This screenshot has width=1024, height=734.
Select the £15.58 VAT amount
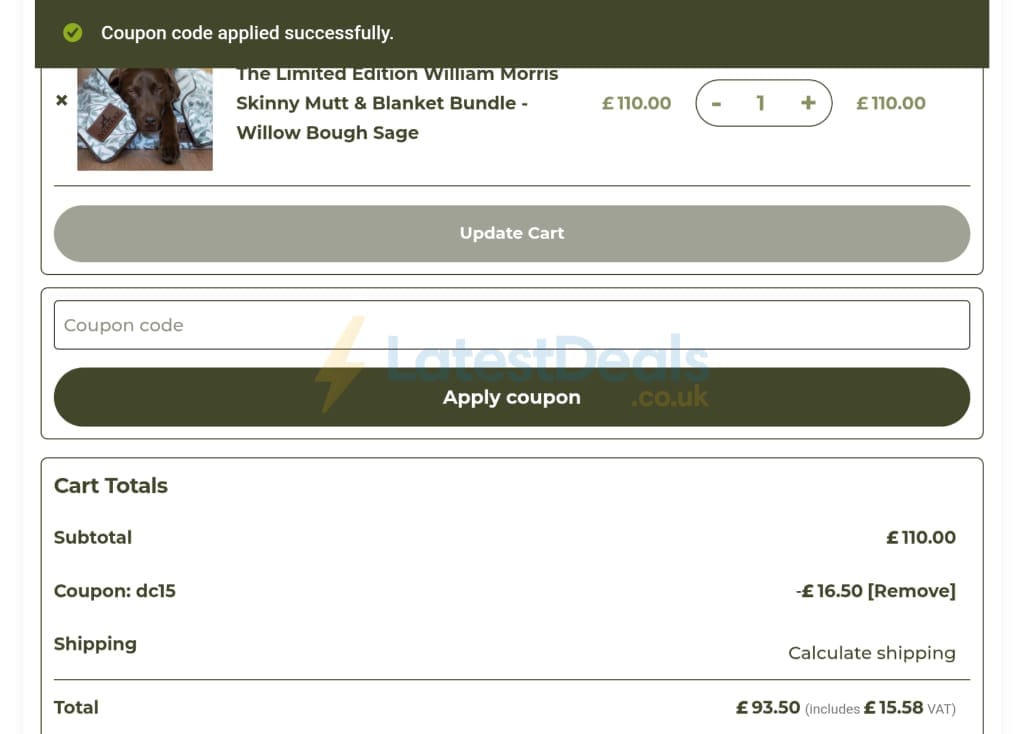pos(893,707)
